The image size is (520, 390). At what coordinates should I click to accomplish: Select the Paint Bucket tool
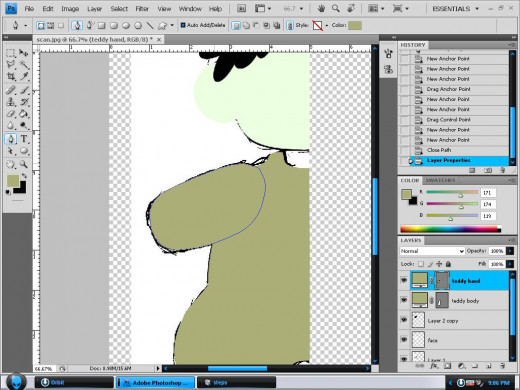point(24,114)
